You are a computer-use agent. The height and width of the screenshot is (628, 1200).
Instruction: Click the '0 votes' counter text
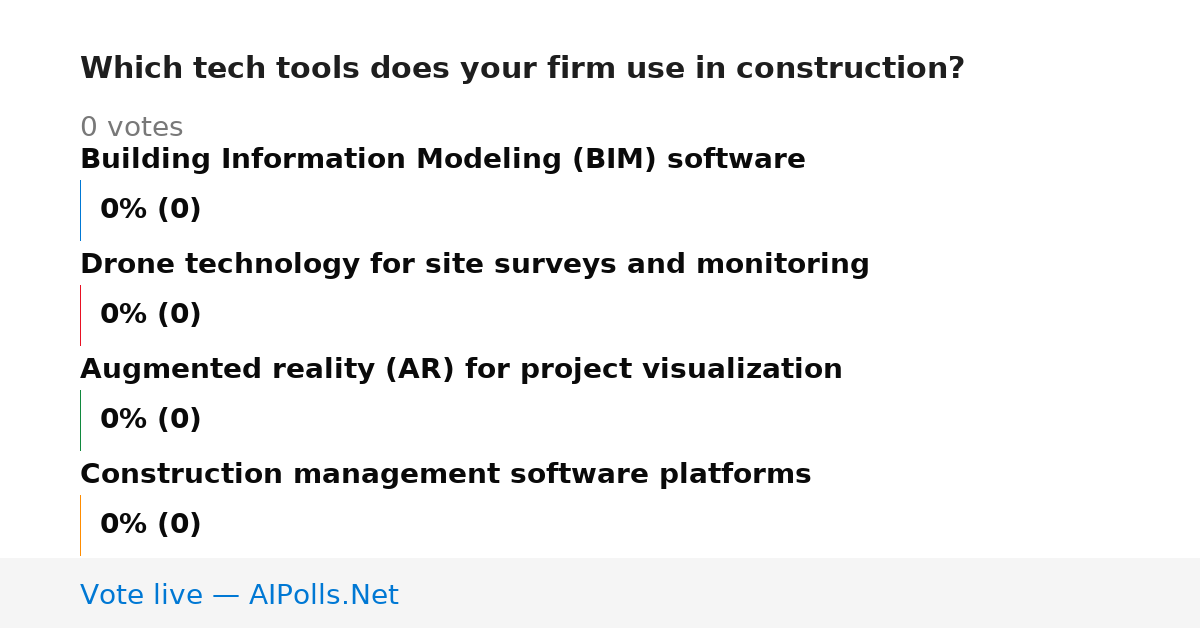[x=131, y=128]
